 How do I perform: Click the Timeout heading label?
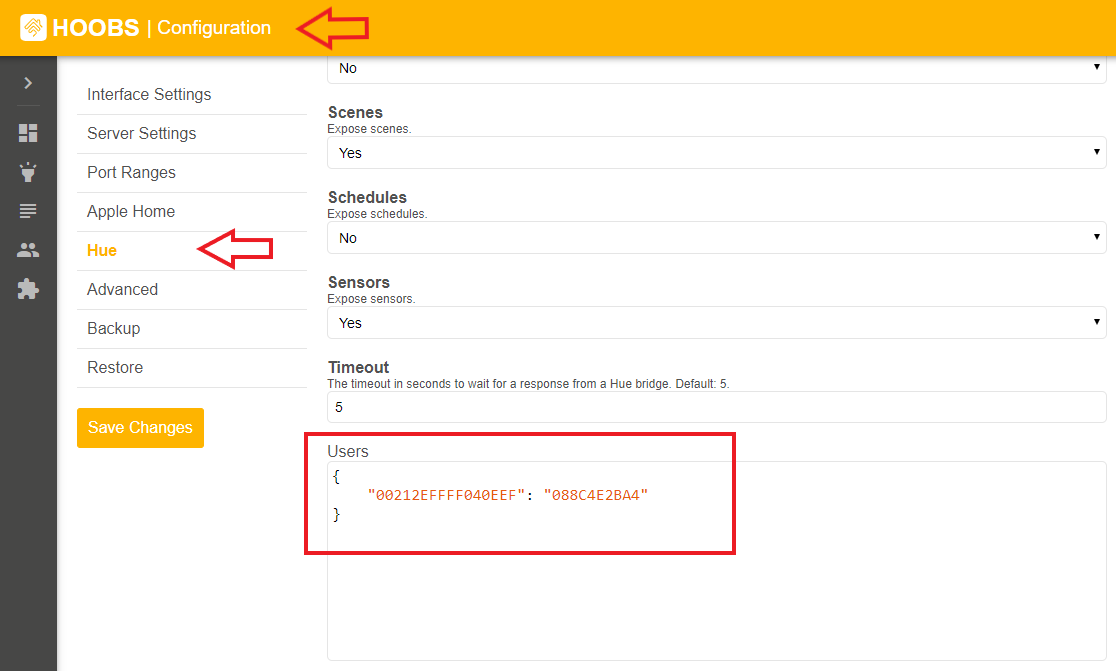tap(359, 367)
